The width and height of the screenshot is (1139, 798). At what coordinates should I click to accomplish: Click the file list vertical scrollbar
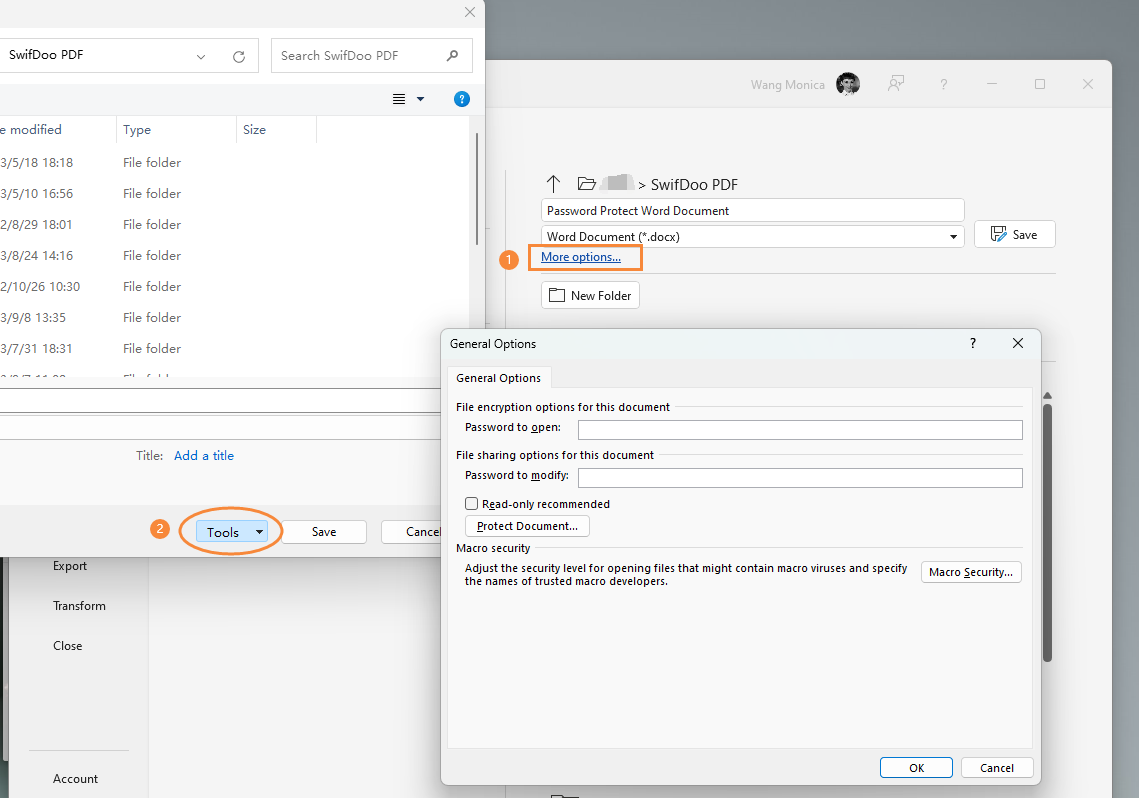click(477, 189)
